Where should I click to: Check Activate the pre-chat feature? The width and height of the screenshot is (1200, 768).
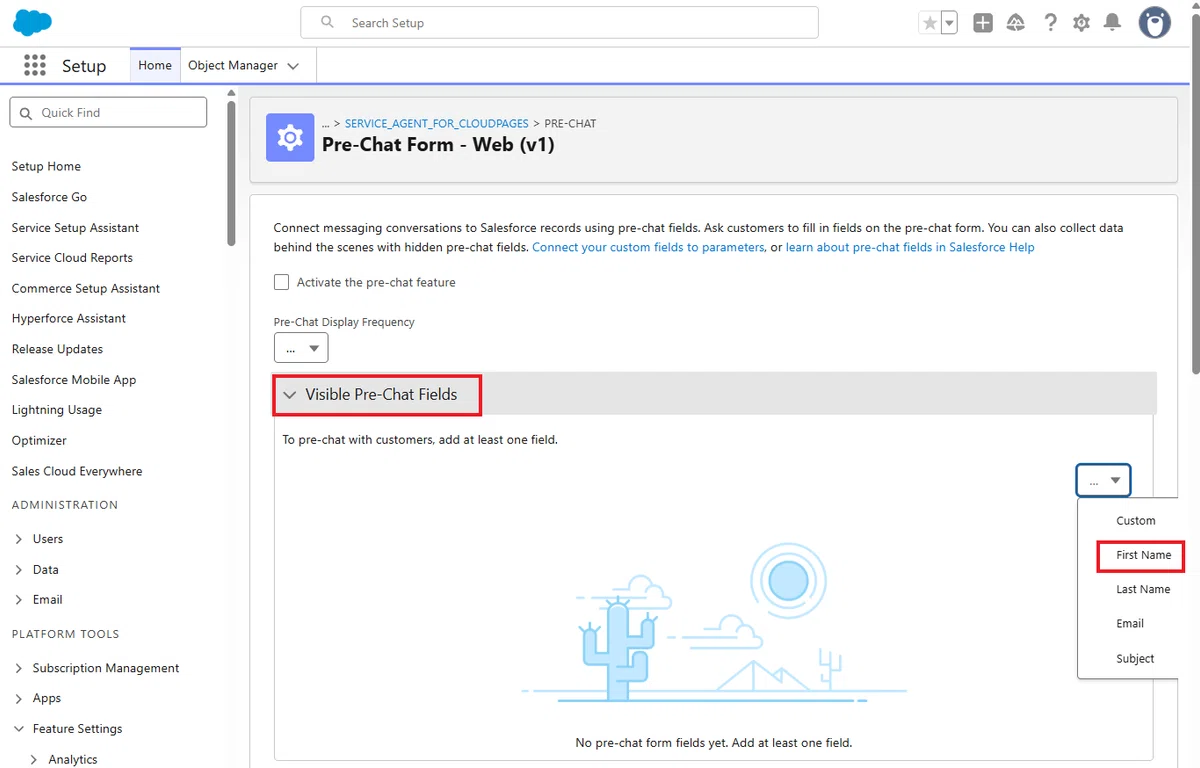tap(282, 282)
